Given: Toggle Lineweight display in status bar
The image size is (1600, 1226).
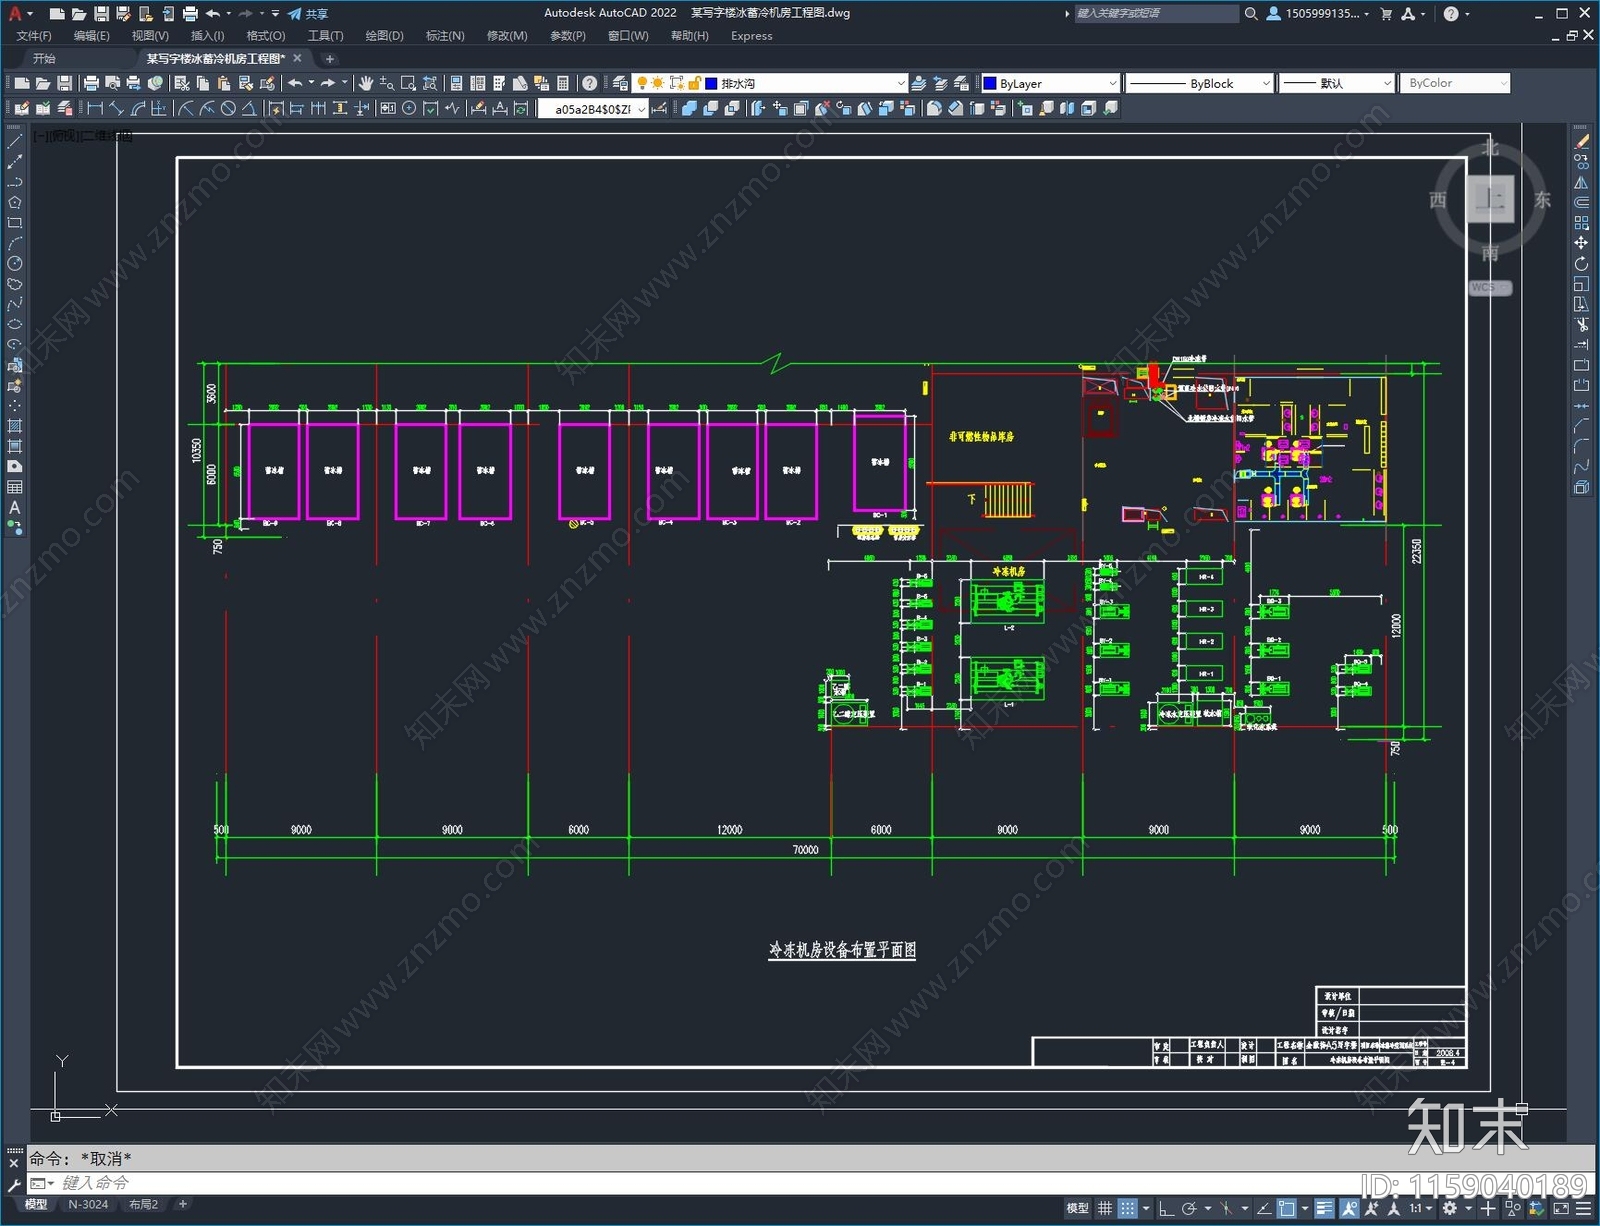Looking at the screenshot, I should coord(1324,1208).
